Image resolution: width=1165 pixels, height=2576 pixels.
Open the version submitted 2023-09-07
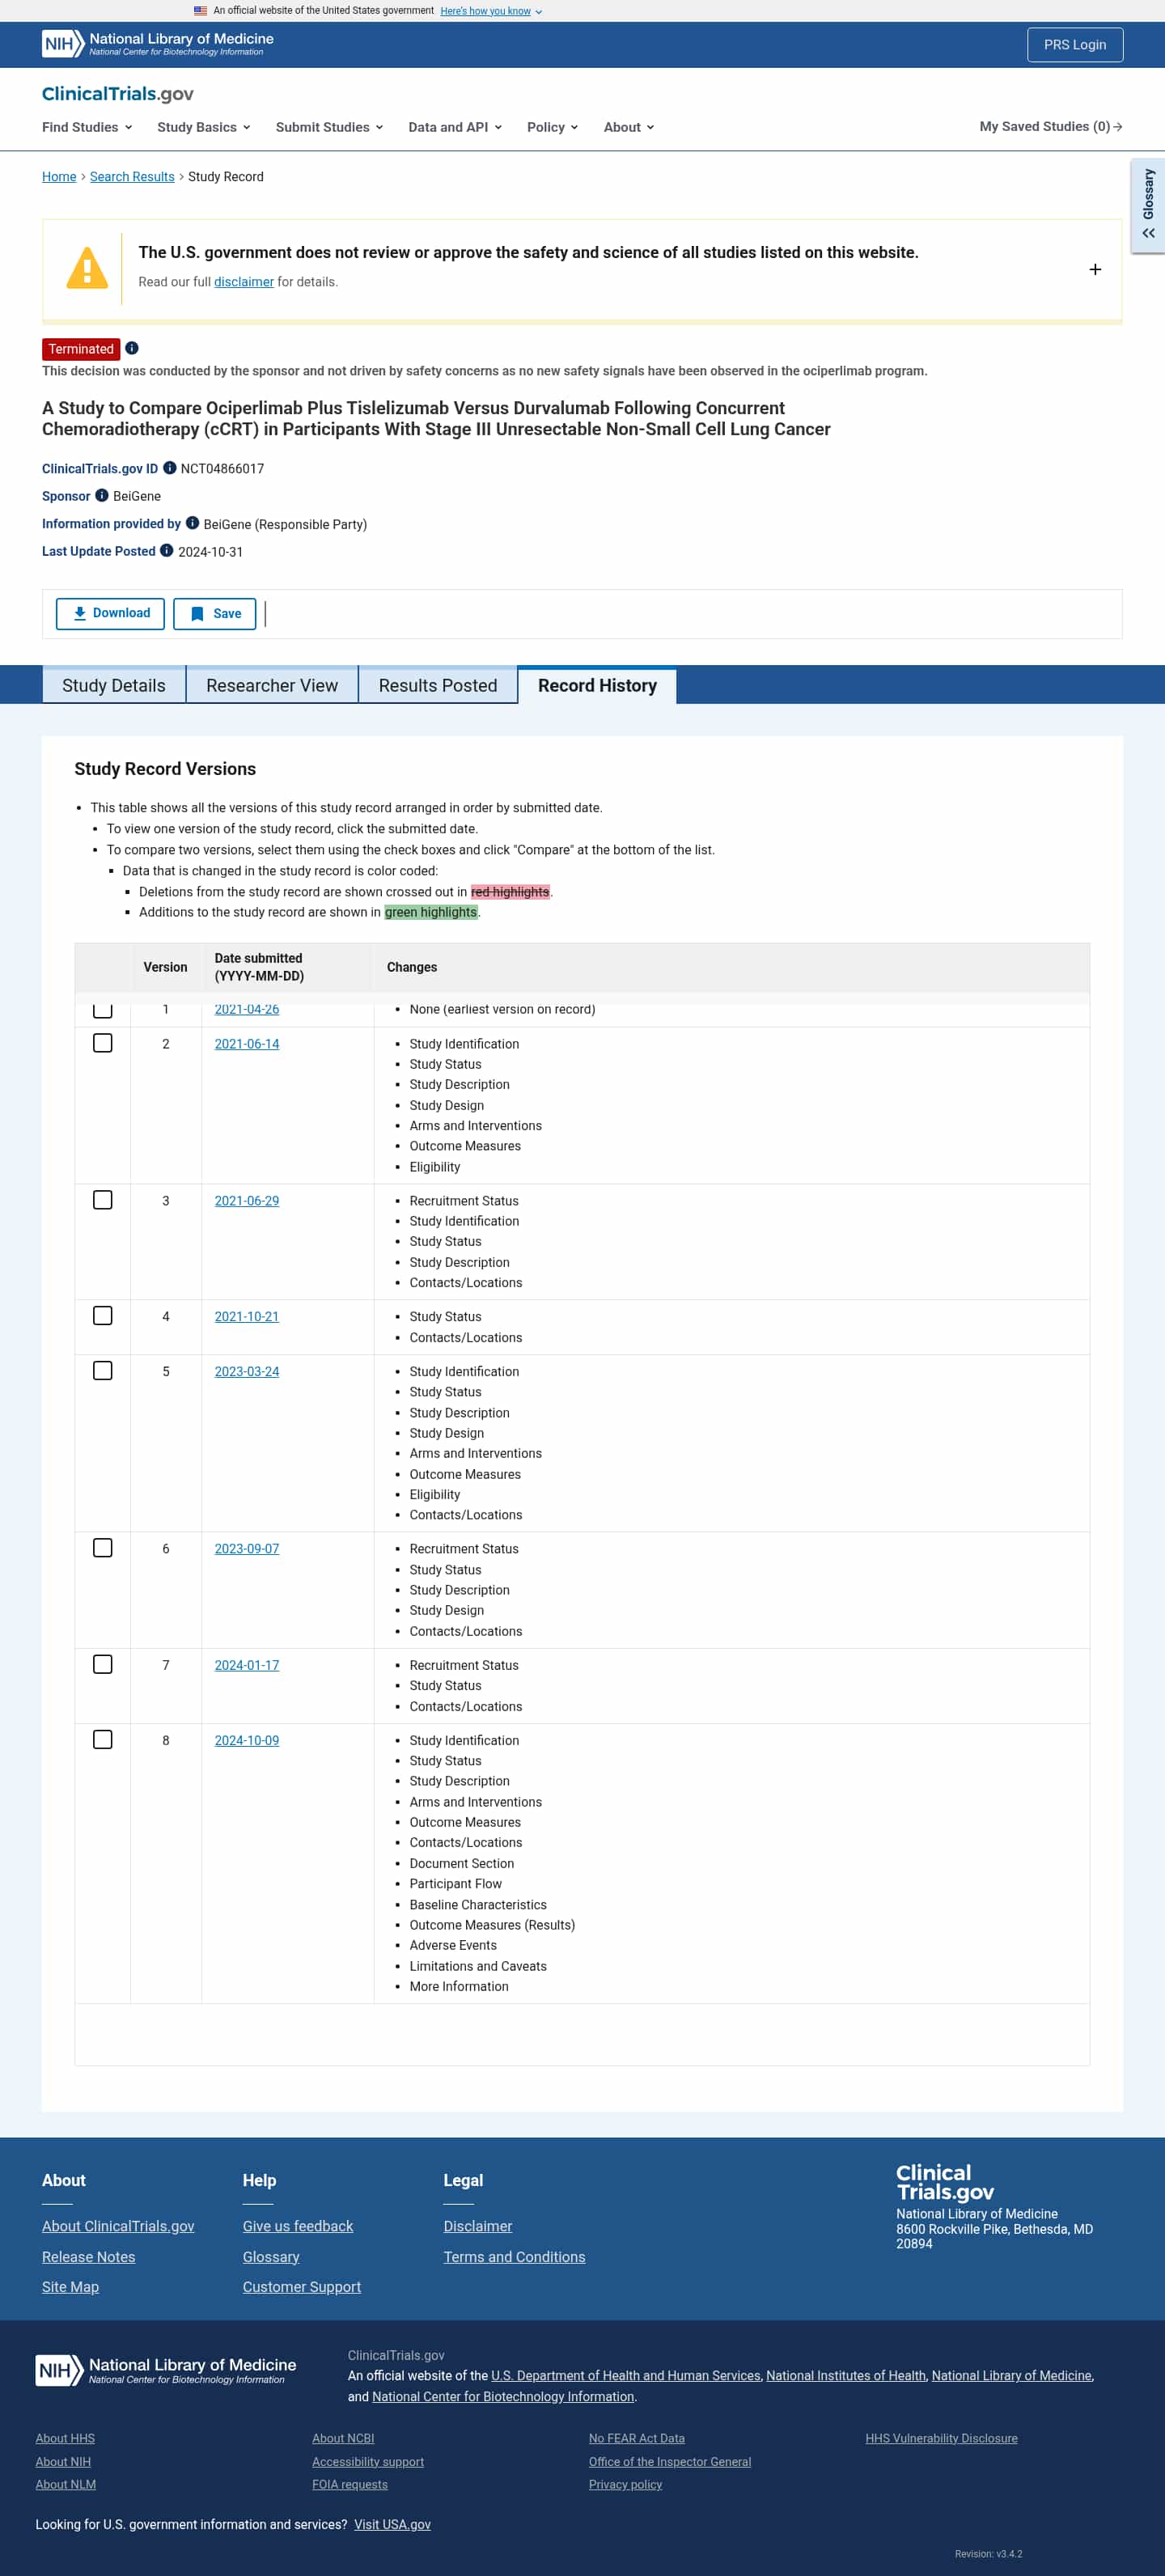tap(247, 1548)
